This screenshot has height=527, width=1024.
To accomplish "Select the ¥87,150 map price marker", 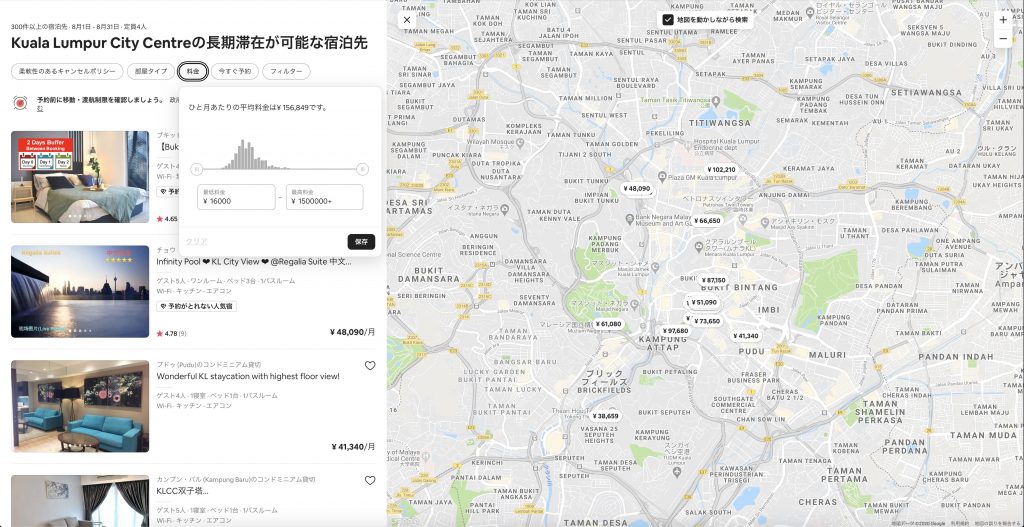I will pyautogui.click(x=713, y=280).
